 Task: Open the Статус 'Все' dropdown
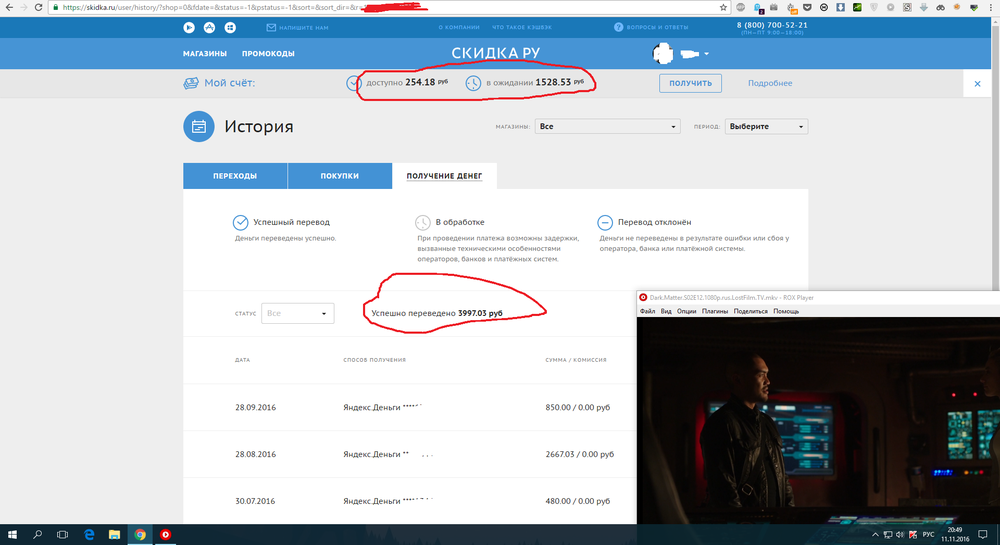(297, 313)
